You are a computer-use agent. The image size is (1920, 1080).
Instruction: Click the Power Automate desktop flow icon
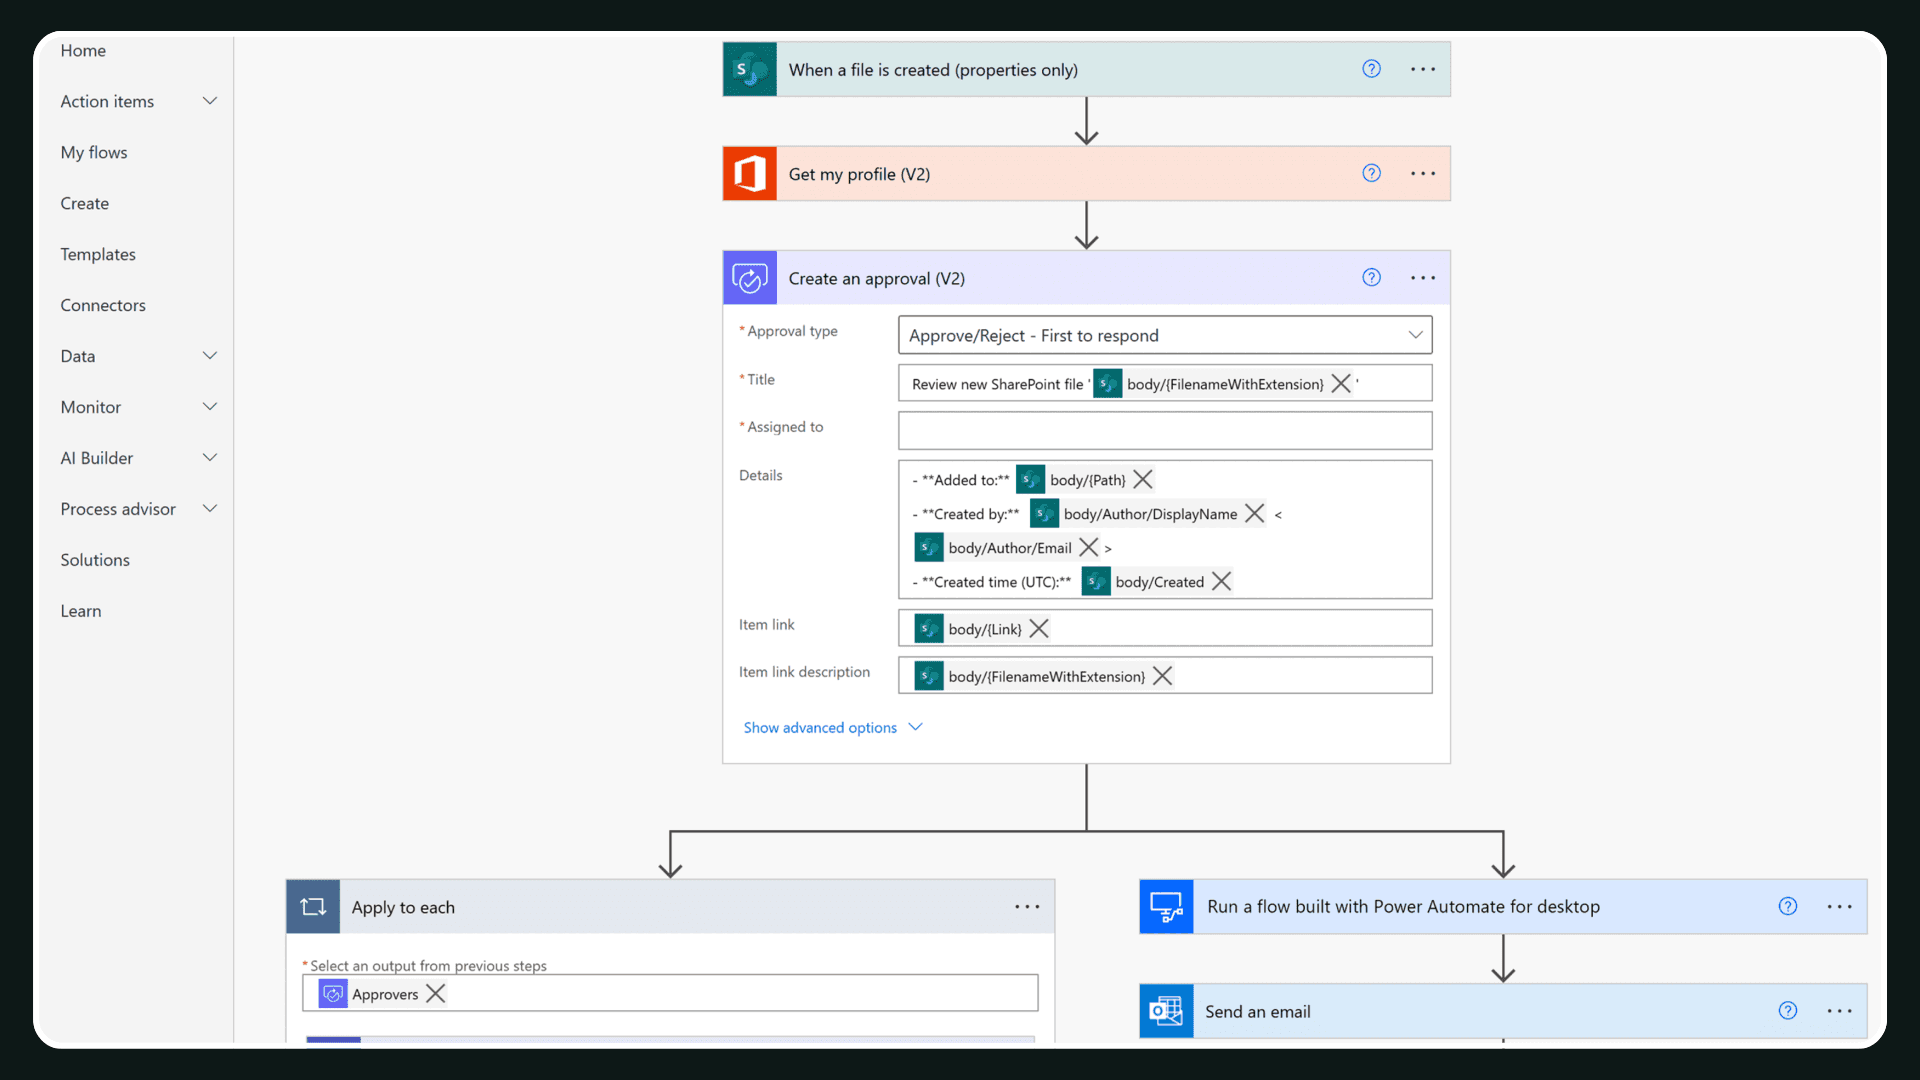(1166, 907)
